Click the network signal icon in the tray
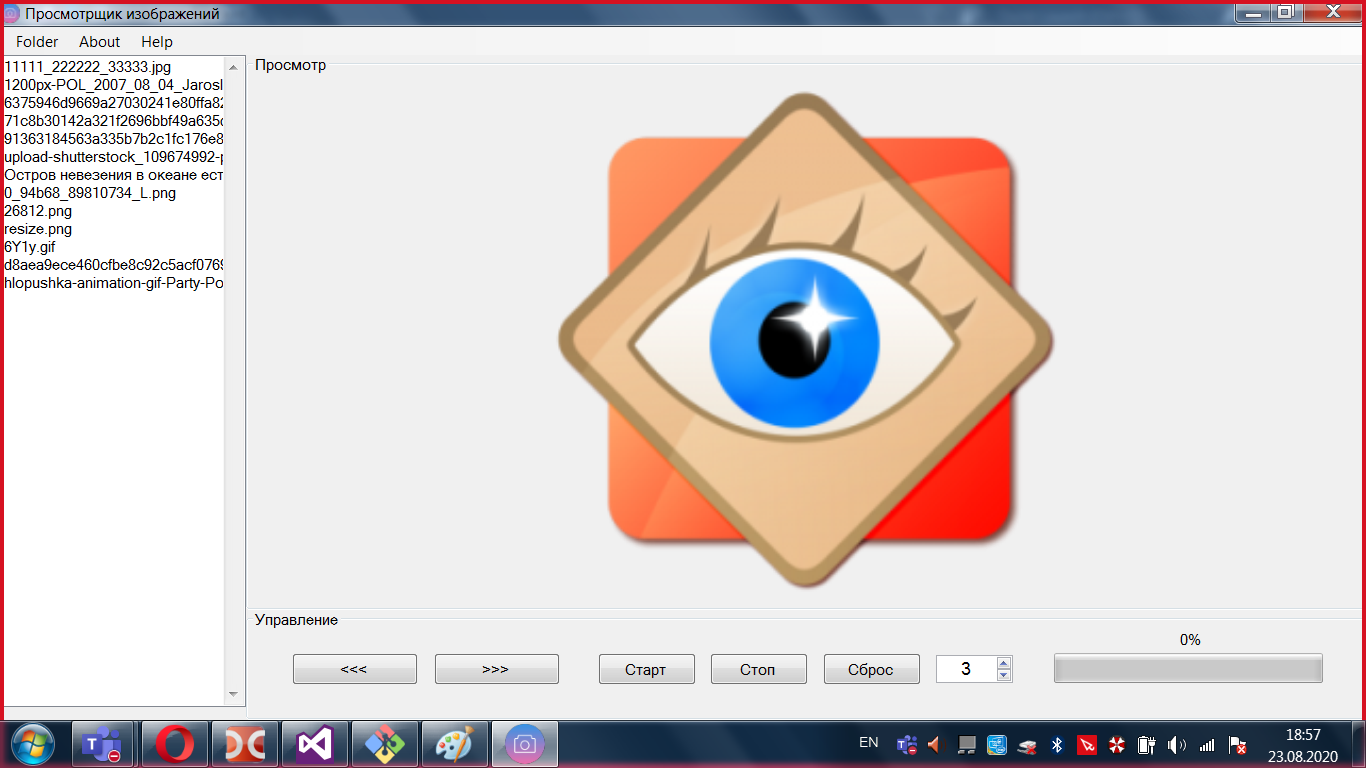 tap(1206, 745)
